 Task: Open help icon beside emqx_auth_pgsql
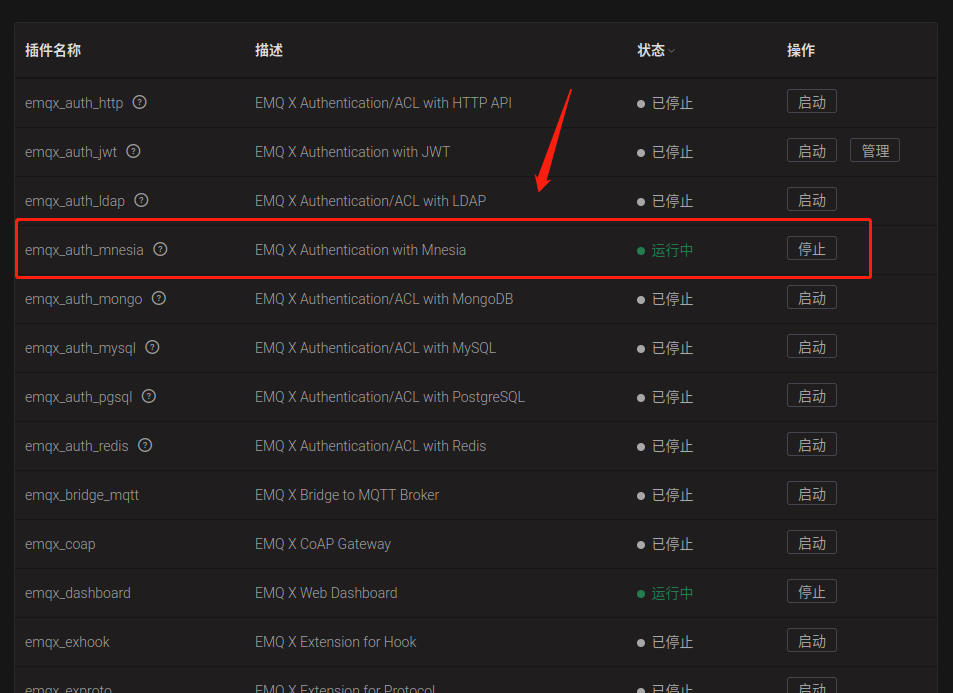pos(149,396)
